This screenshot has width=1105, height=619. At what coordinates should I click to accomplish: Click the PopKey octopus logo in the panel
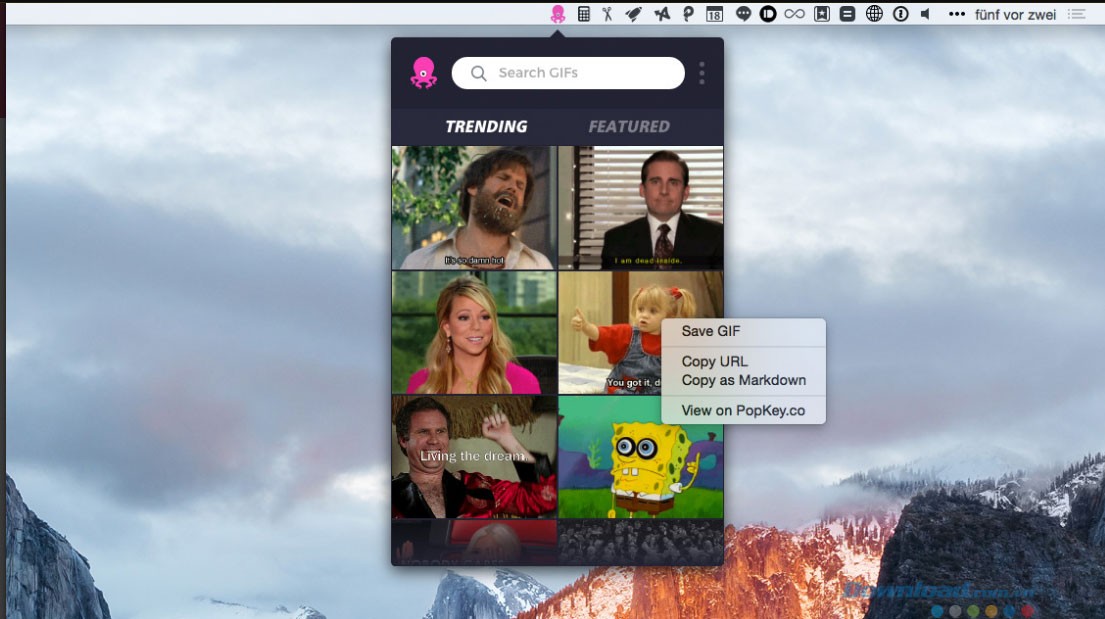click(x=423, y=73)
